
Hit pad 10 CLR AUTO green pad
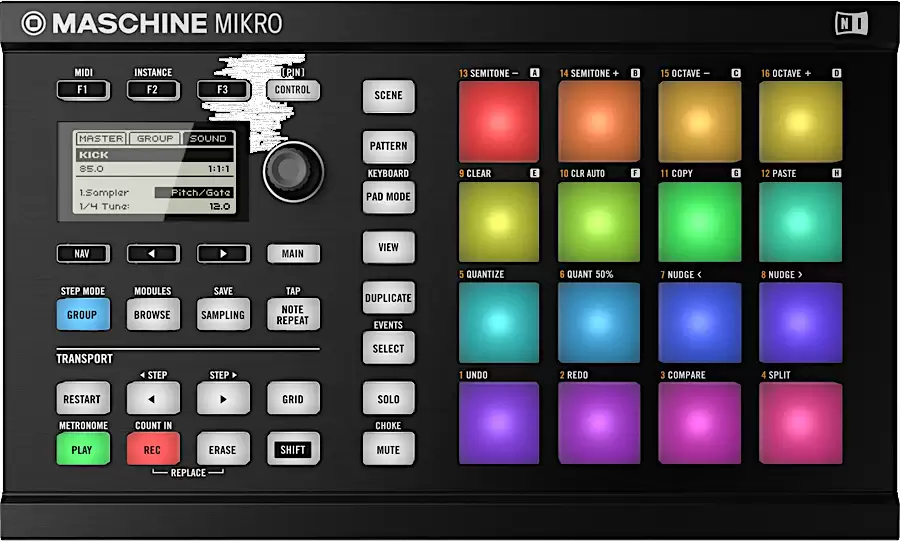(599, 221)
